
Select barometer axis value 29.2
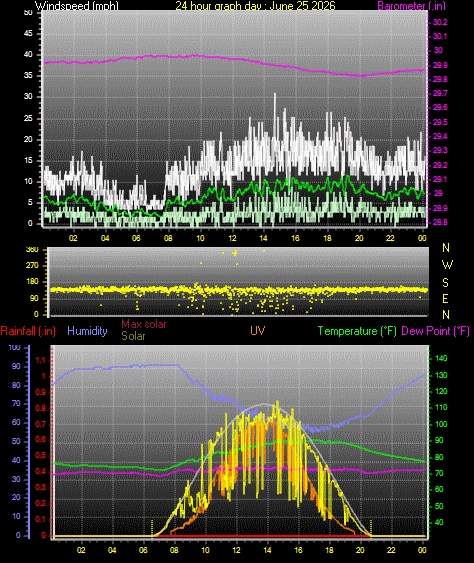[x=440, y=165]
